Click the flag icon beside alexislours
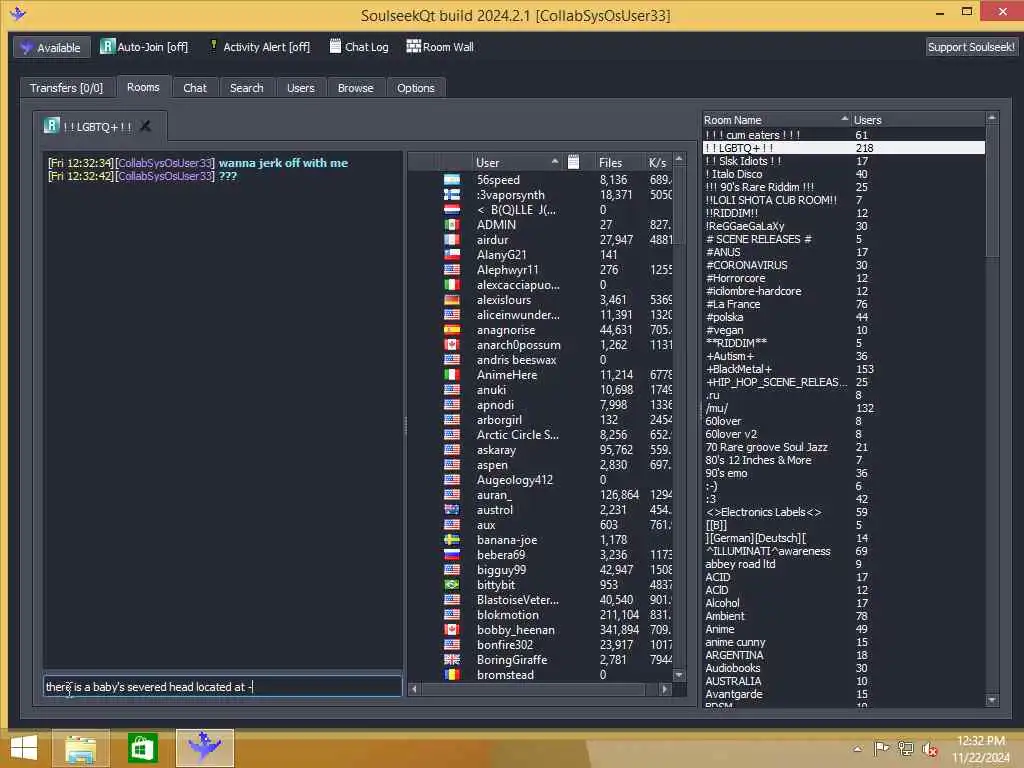Viewport: 1024px width, 768px height. click(452, 300)
